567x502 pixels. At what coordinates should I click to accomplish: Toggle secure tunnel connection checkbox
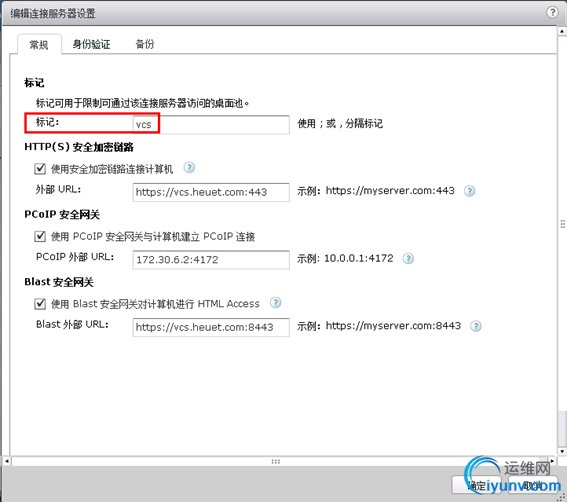pyautogui.click(x=40, y=169)
